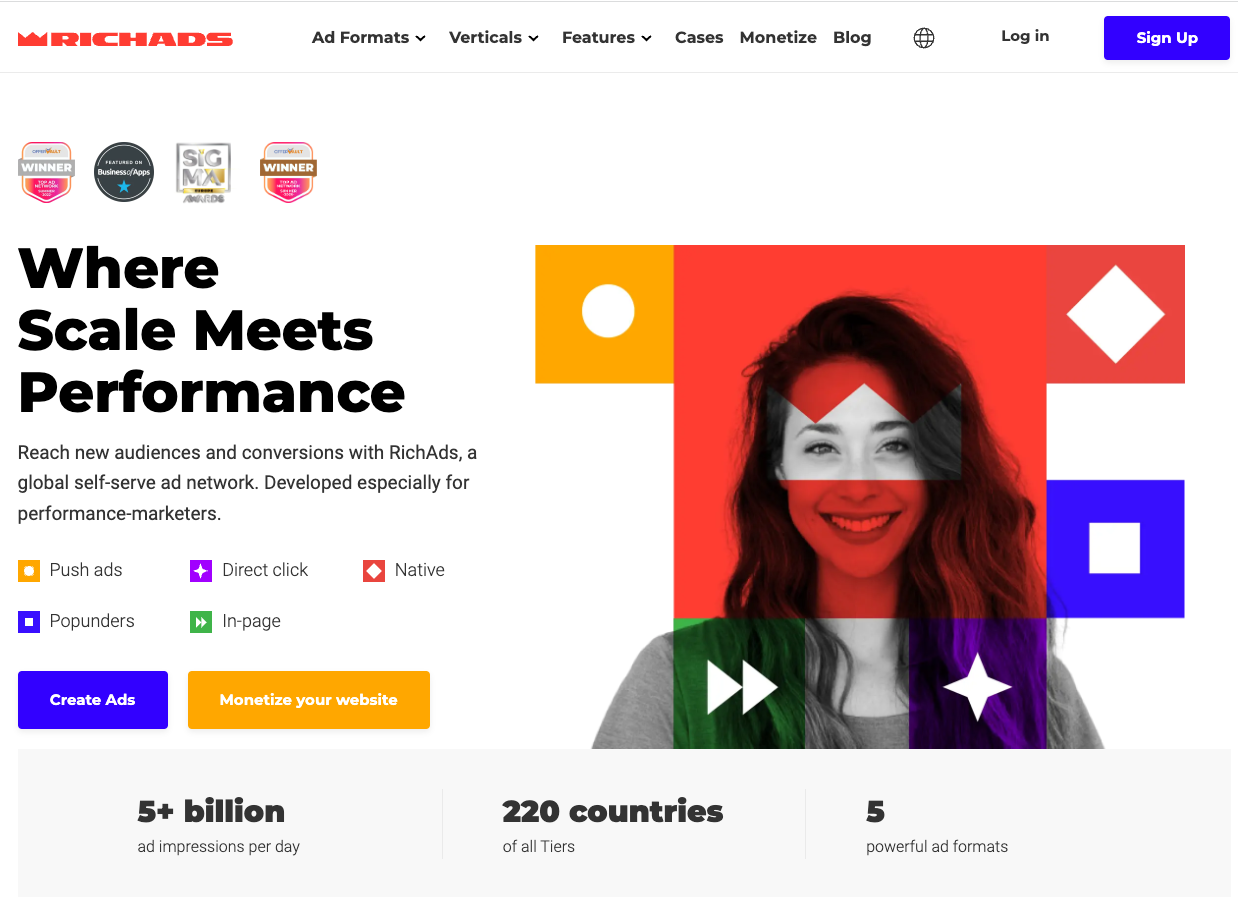
Task: Open the Blog menu item
Action: point(852,38)
